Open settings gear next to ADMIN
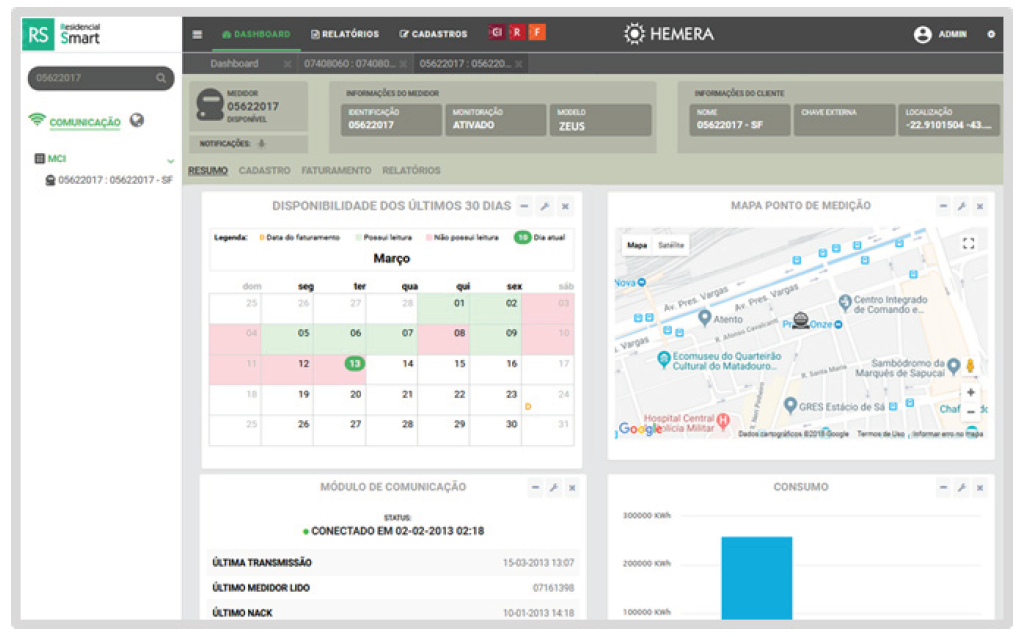The height and width of the screenshot is (637, 1021). [x=991, y=34]
